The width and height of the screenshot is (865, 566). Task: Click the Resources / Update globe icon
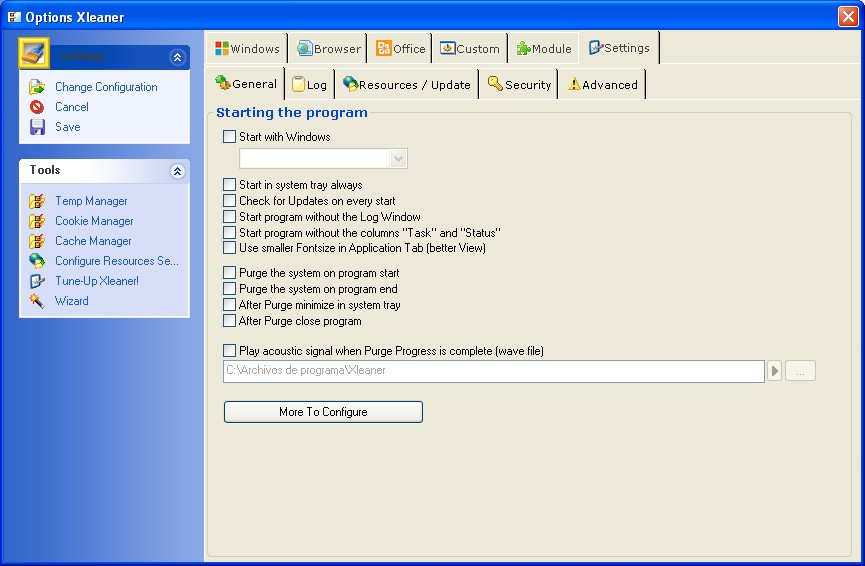(350, 84)
